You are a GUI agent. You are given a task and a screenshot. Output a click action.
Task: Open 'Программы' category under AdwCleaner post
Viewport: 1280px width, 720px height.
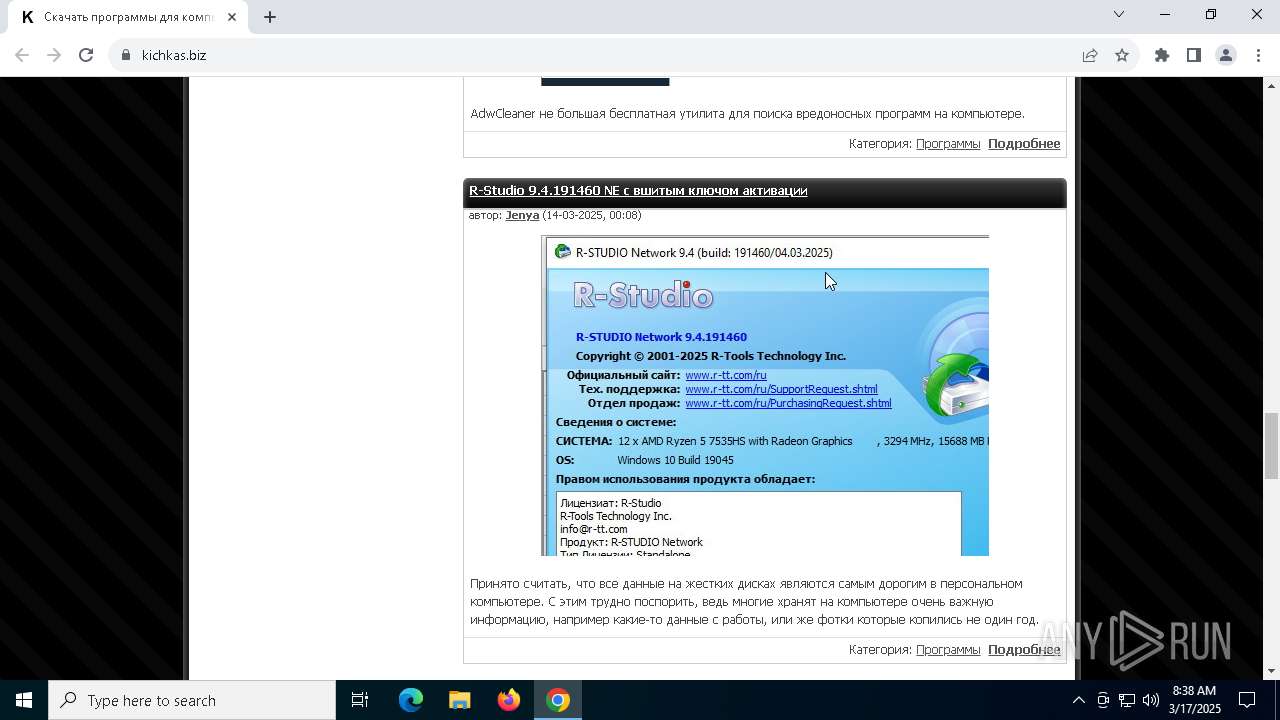948,144
